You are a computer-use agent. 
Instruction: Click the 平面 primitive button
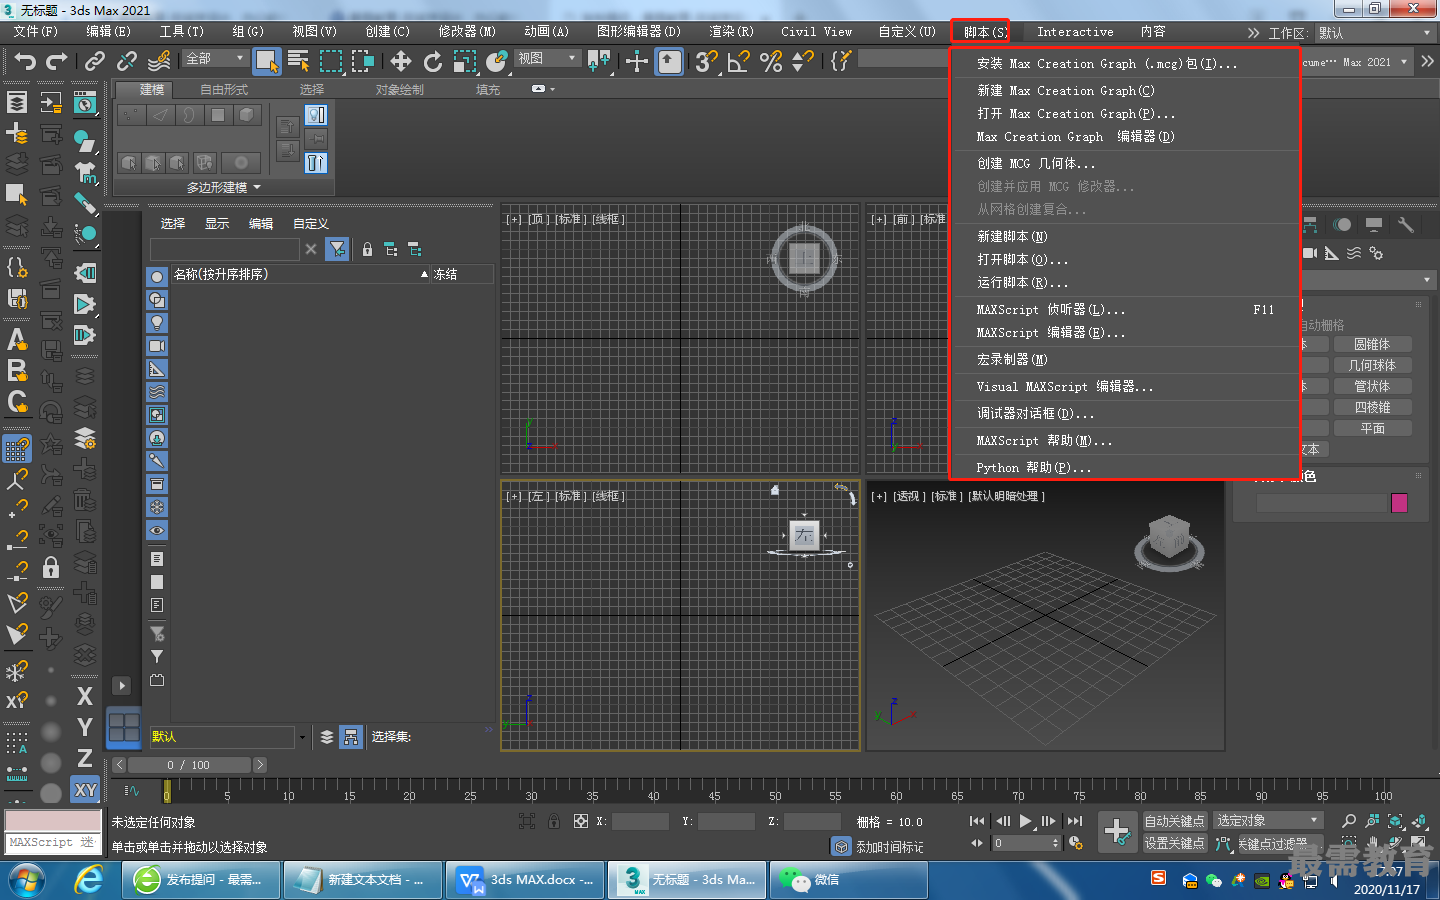tap(1372, 428)
